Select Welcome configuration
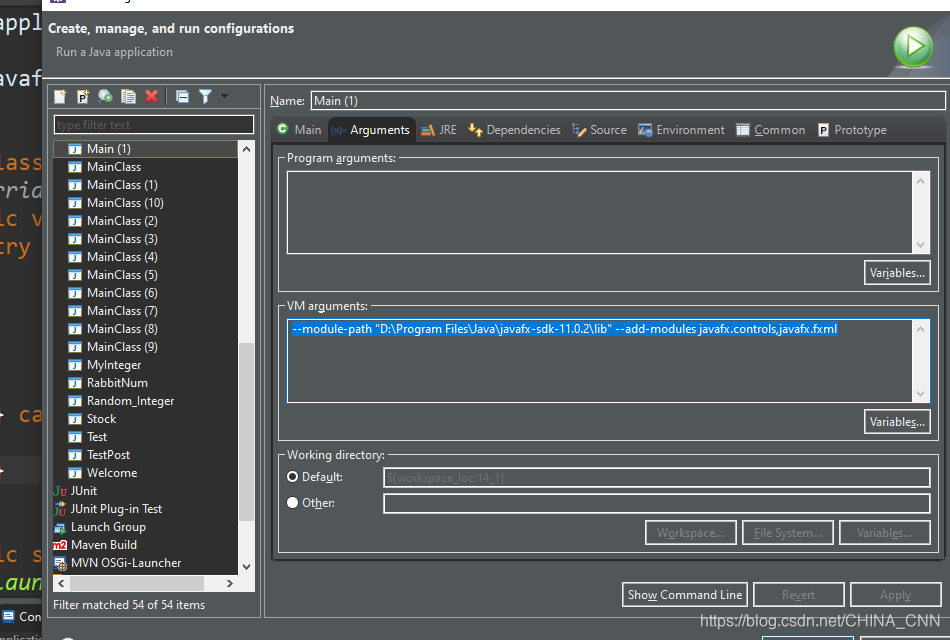The image size is (950, 640). click(111, 473)
